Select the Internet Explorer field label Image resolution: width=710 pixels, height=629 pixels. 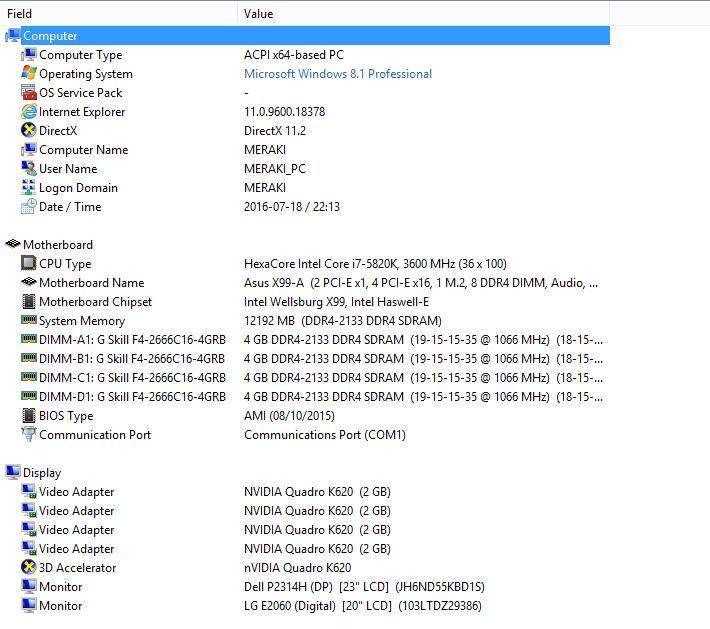point(82,112)
